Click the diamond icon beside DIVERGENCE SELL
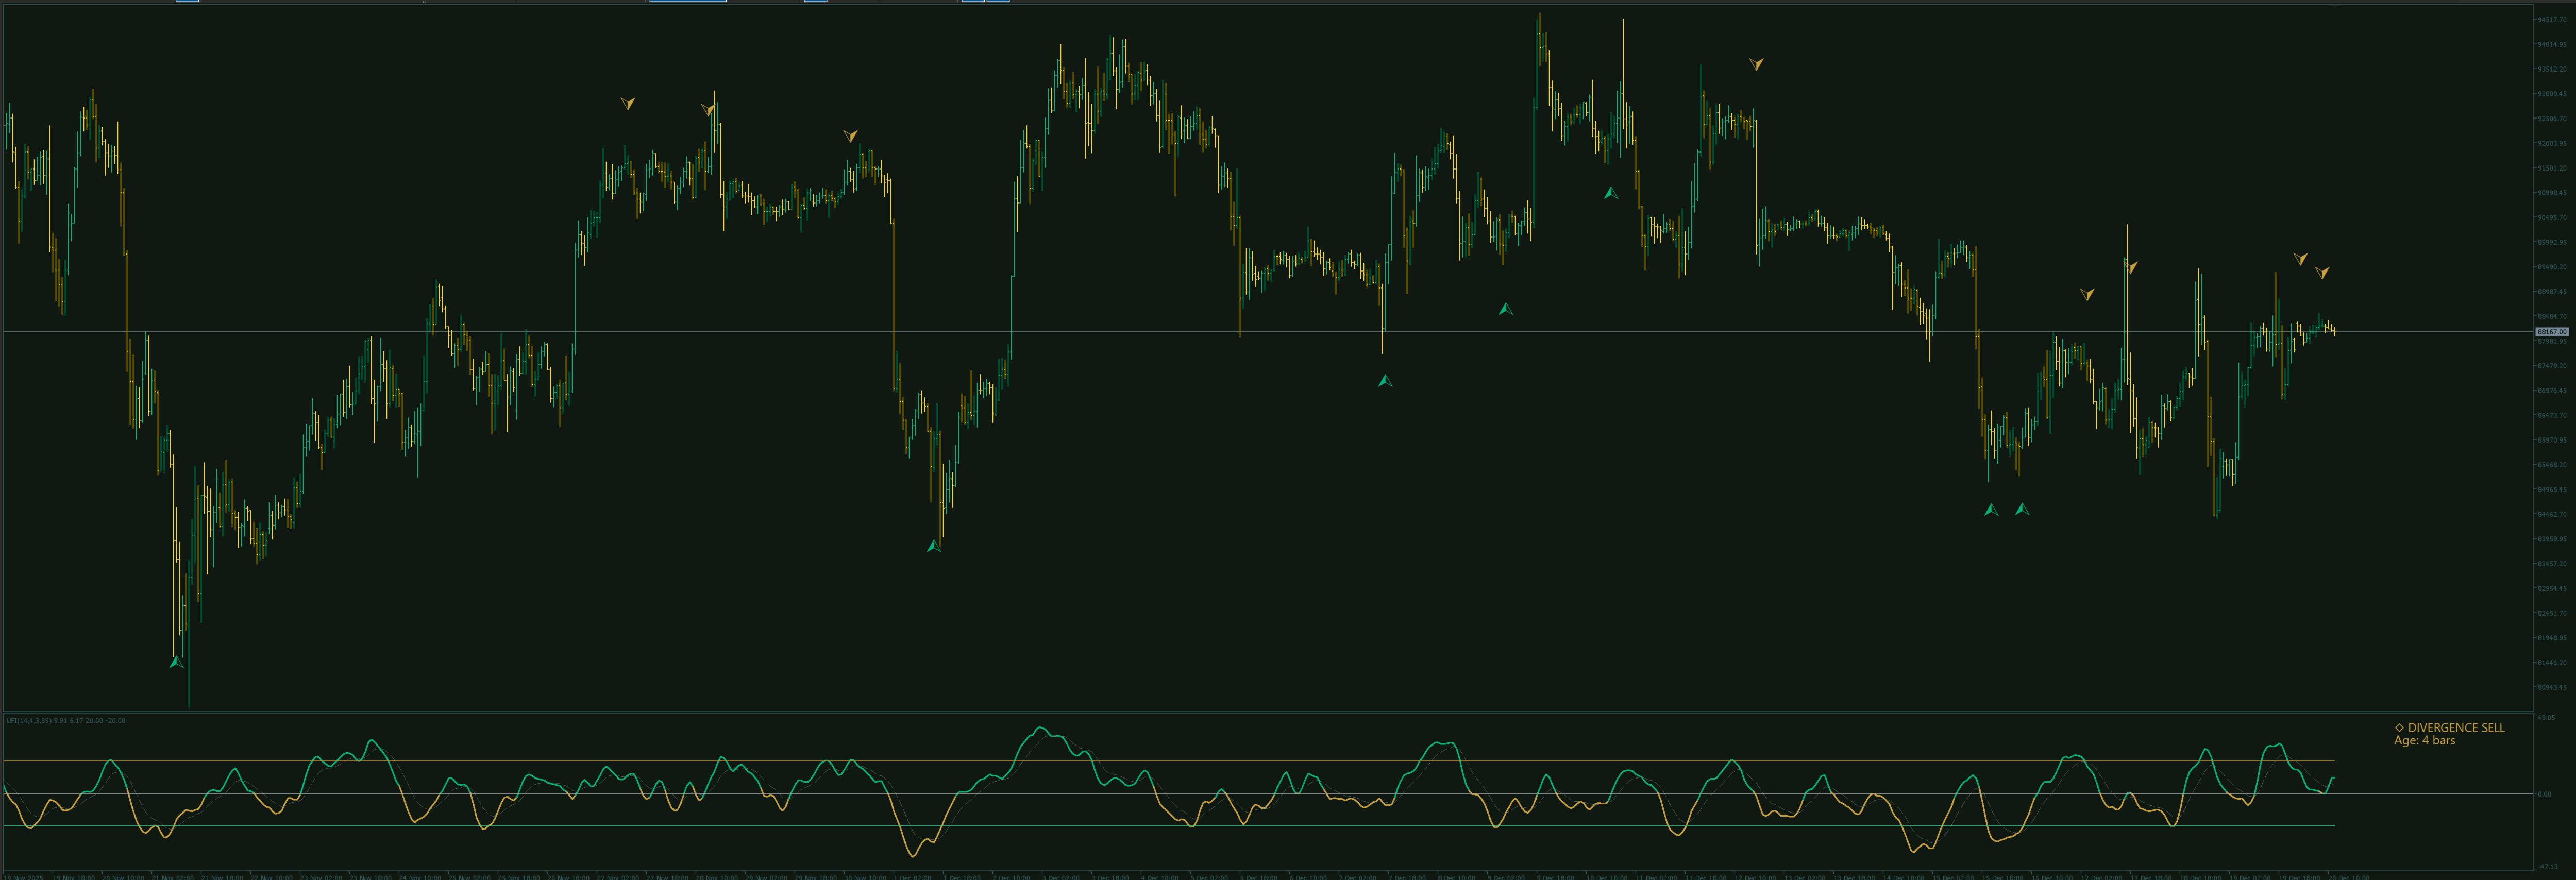The image size is (2576, 880). pyautogui.click(x=2399, y=728)
